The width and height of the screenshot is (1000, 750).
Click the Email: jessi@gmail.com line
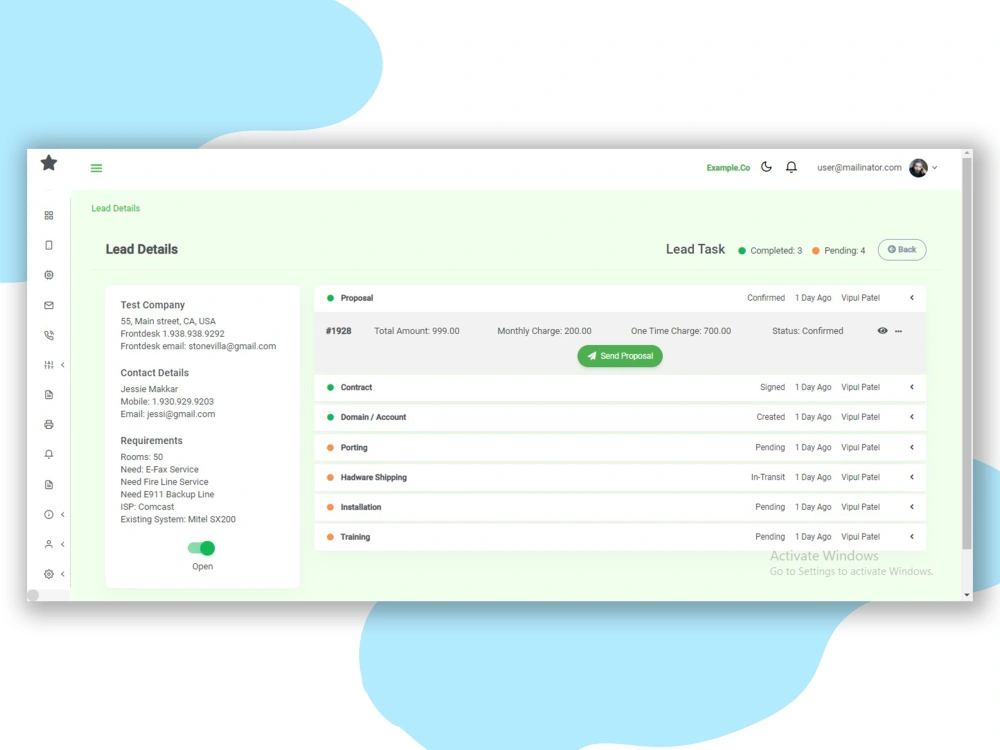click(168, 414)
